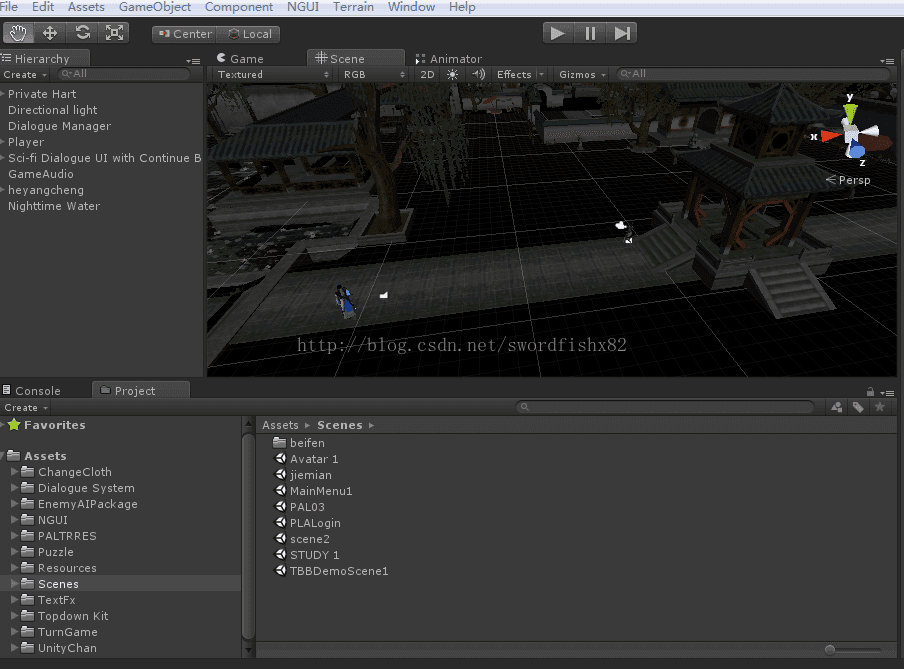Open Gizmos dropdown
Viewport: 904px width, 669px height.
click(582, 74)
